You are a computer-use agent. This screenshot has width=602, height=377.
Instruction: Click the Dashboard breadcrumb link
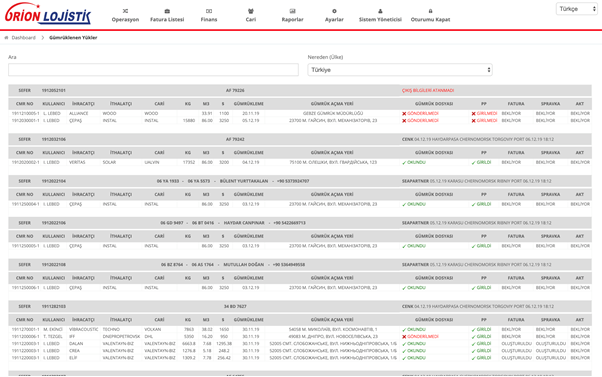click(23, 38)
